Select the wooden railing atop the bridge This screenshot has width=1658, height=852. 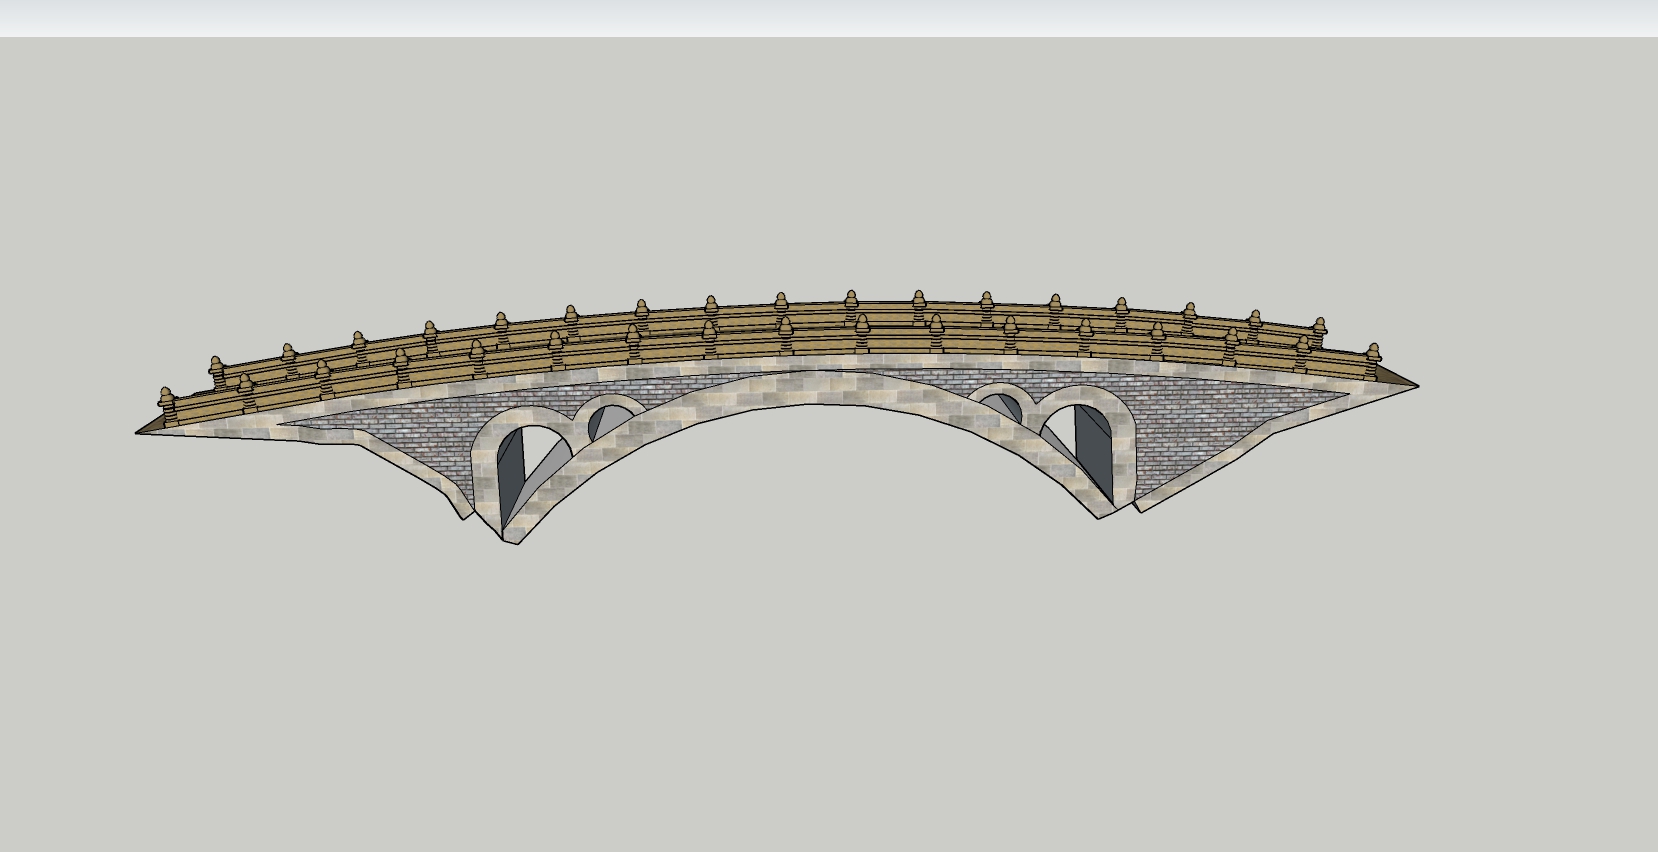coord(770,345)
